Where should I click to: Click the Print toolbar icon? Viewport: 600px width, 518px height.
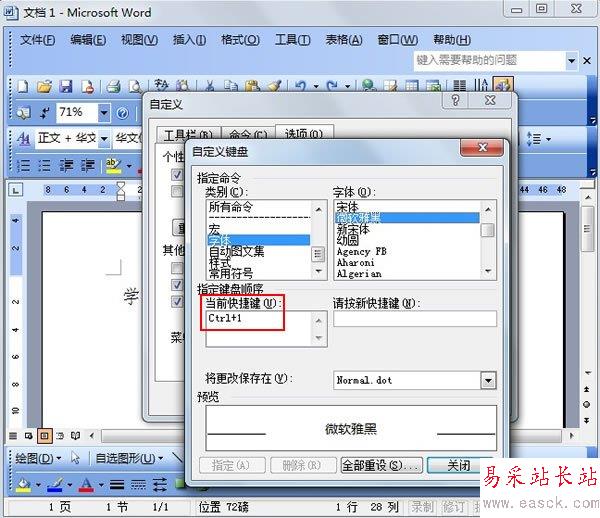114,86
